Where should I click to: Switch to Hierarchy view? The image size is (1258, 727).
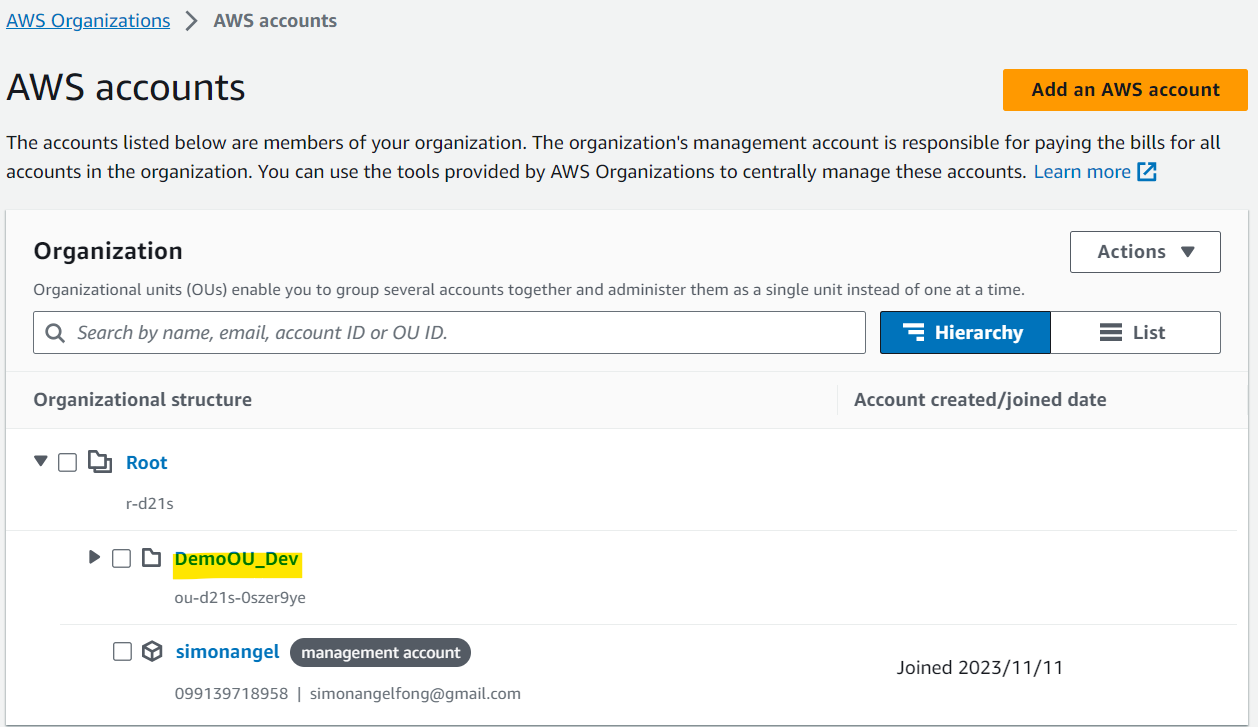click(x=965, y=333)
